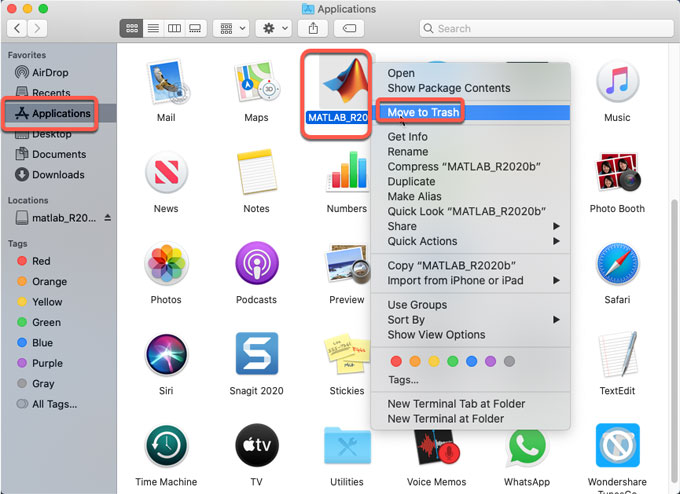
Task: Go back with the left arrow button
Action: tap(17, 29)
